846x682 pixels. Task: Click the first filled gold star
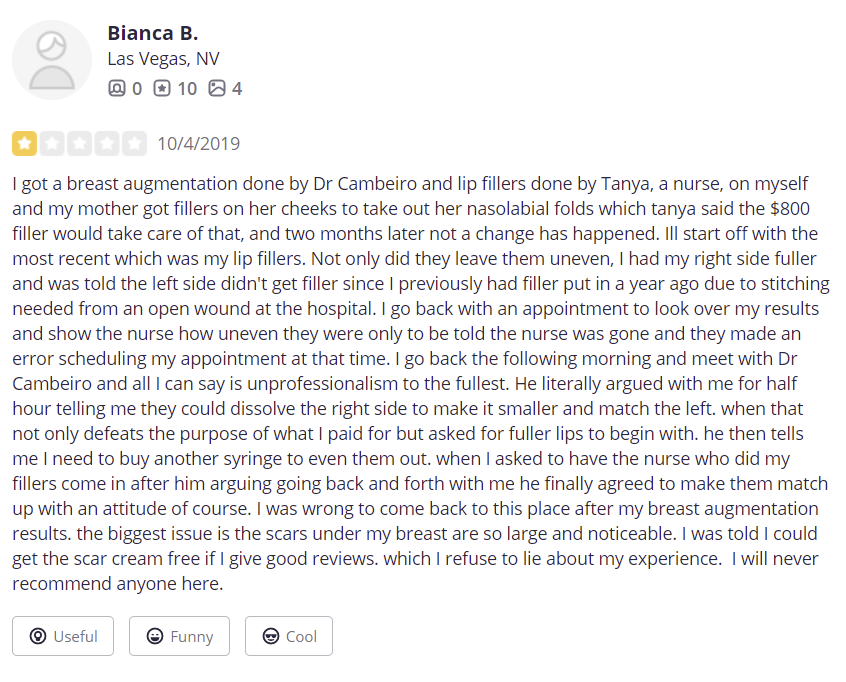(24, 144)
